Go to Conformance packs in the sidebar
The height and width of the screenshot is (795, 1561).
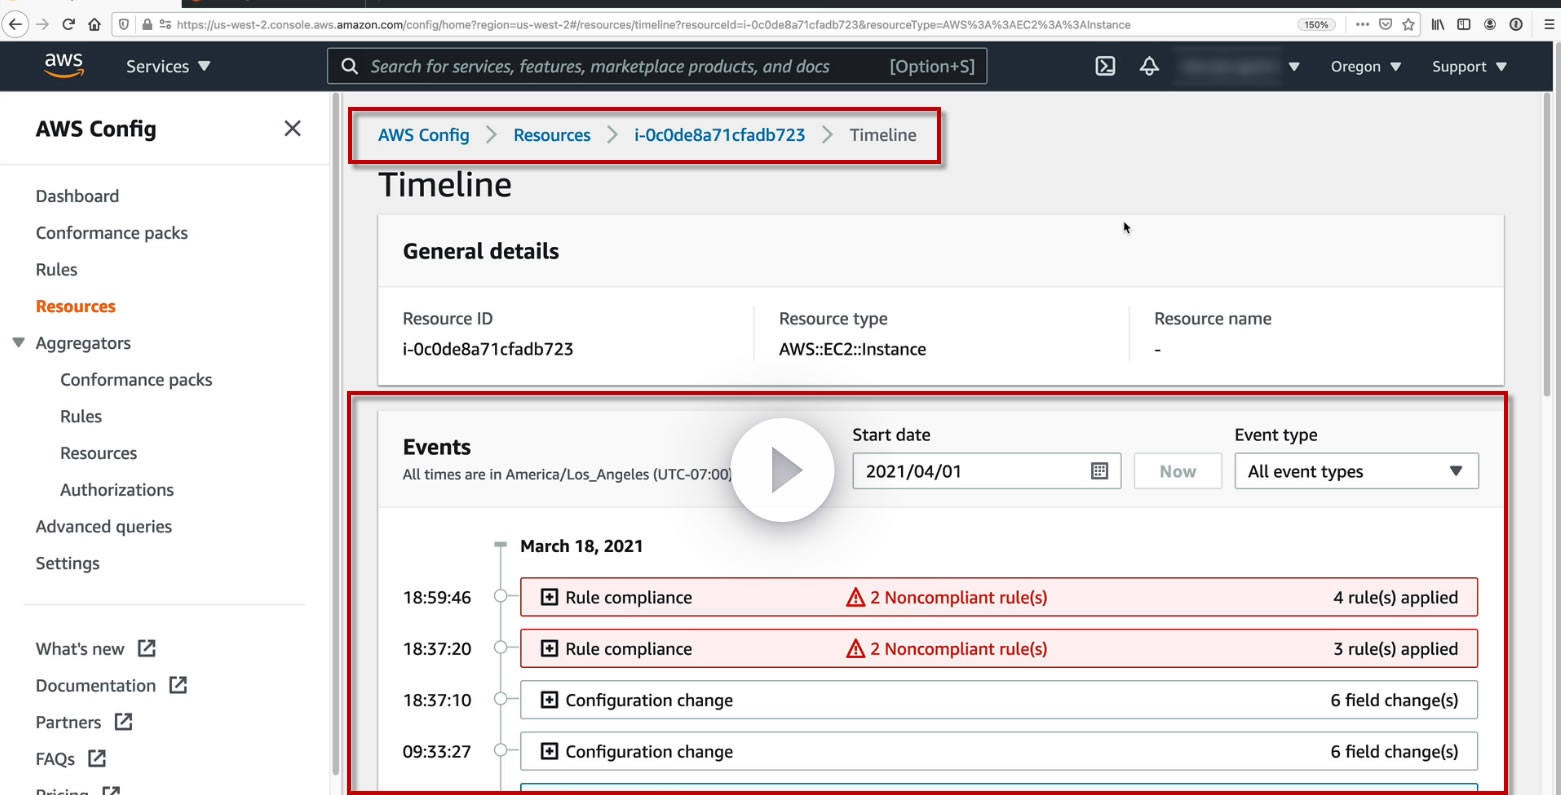[x=112, y=233]
